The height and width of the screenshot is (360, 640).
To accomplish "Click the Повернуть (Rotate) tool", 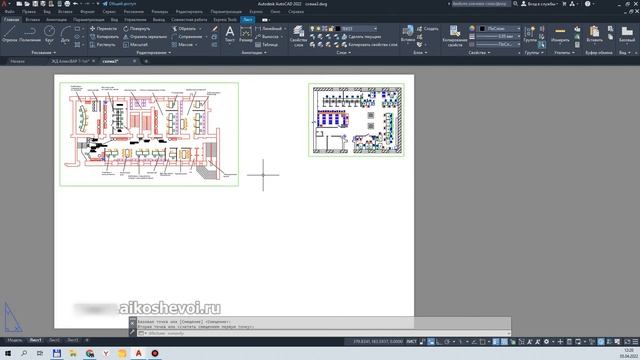I will coord(137,29).
